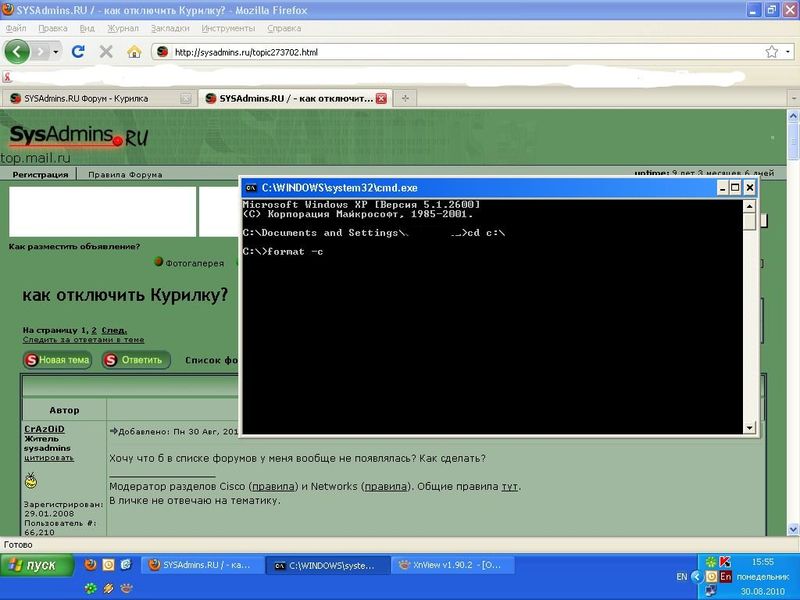Image resolution: width=800 pixels, height=600 pixels.
Task: Open a new tab with plus button
Action: point(405,98)
